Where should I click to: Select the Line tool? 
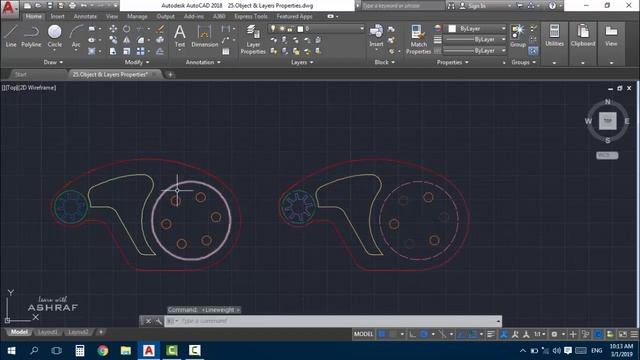pos(11,36)
